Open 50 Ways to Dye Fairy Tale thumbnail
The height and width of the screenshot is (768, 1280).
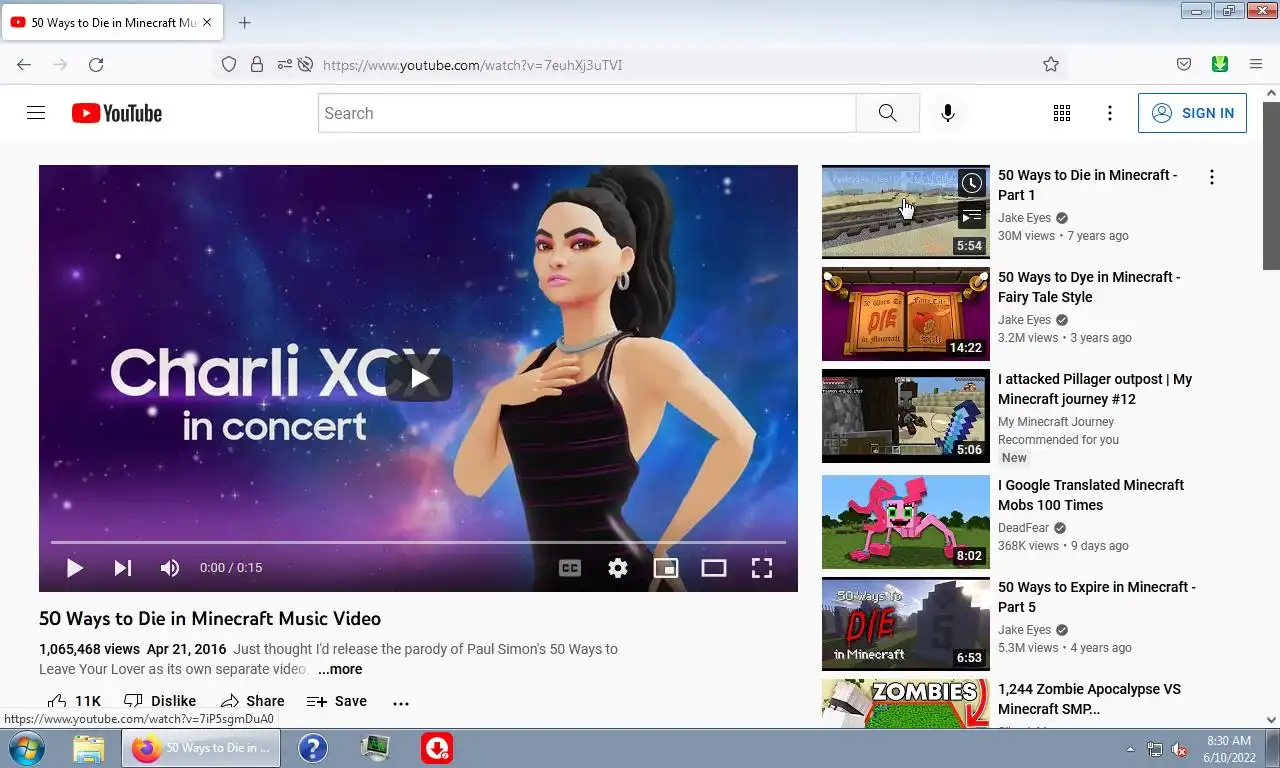pyautogui.click(x=906, y=314)
